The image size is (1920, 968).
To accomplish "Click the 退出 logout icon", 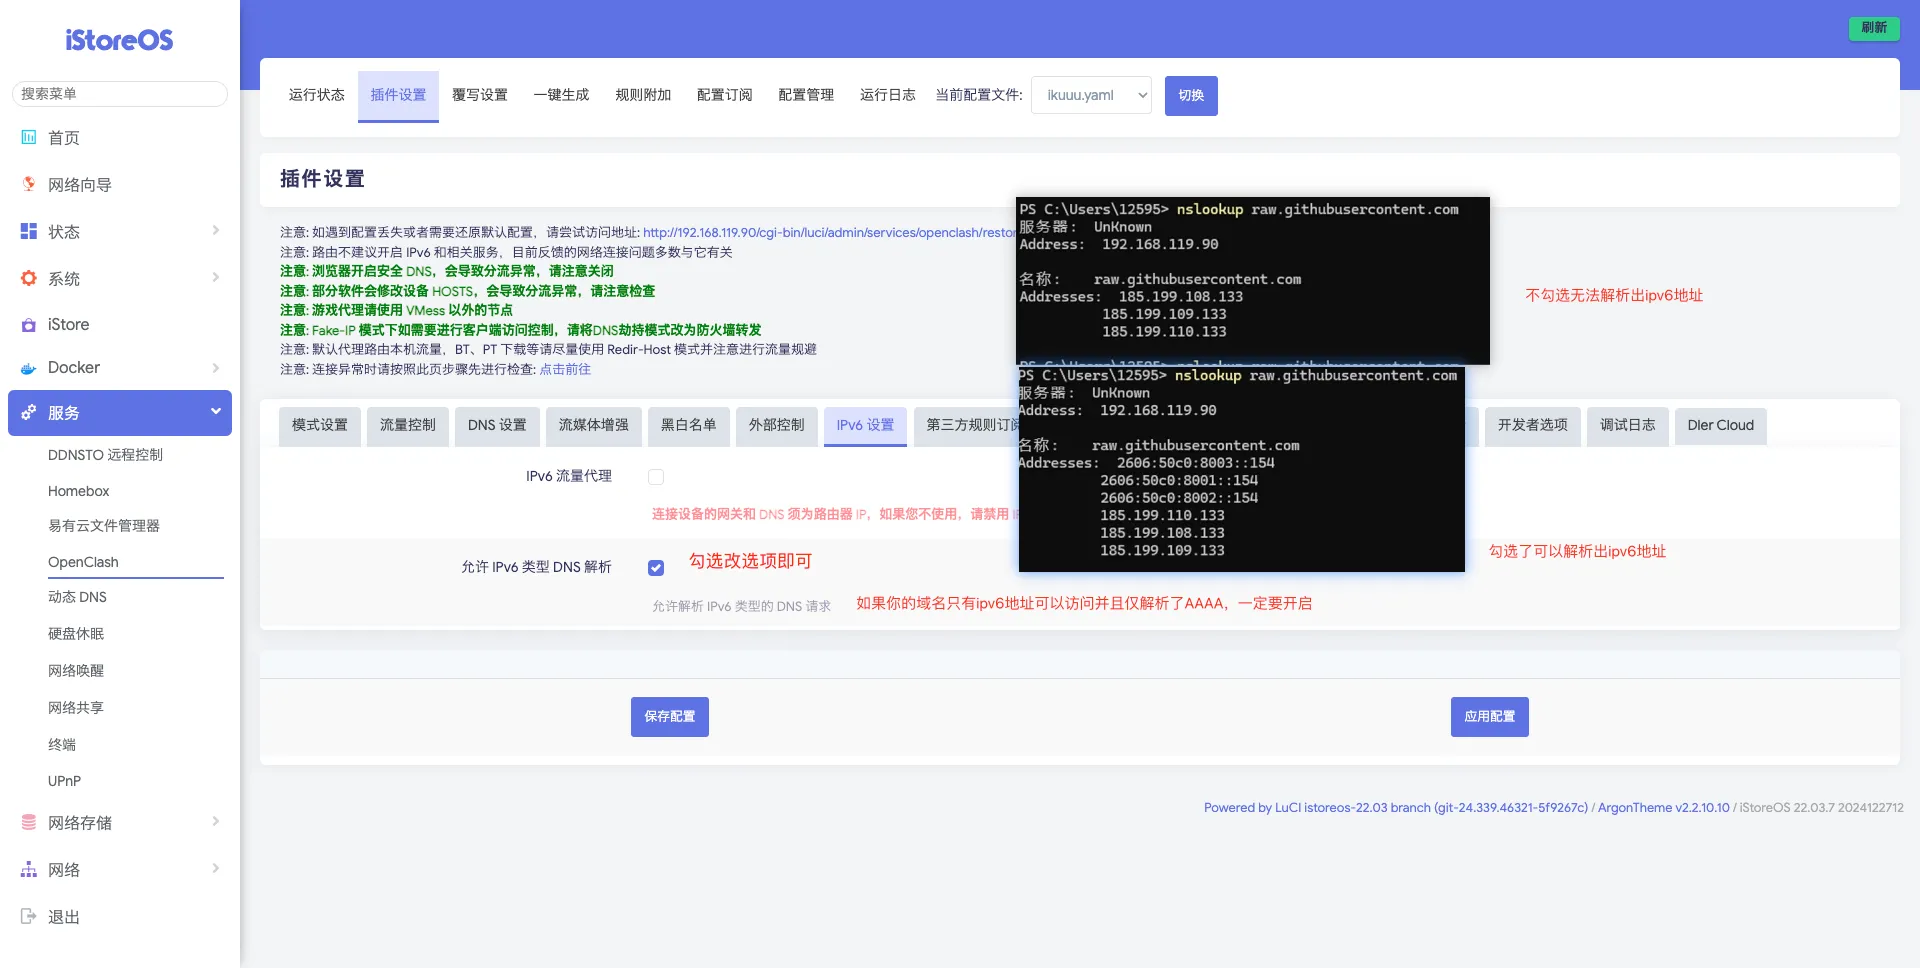I will tap(29, 916).
